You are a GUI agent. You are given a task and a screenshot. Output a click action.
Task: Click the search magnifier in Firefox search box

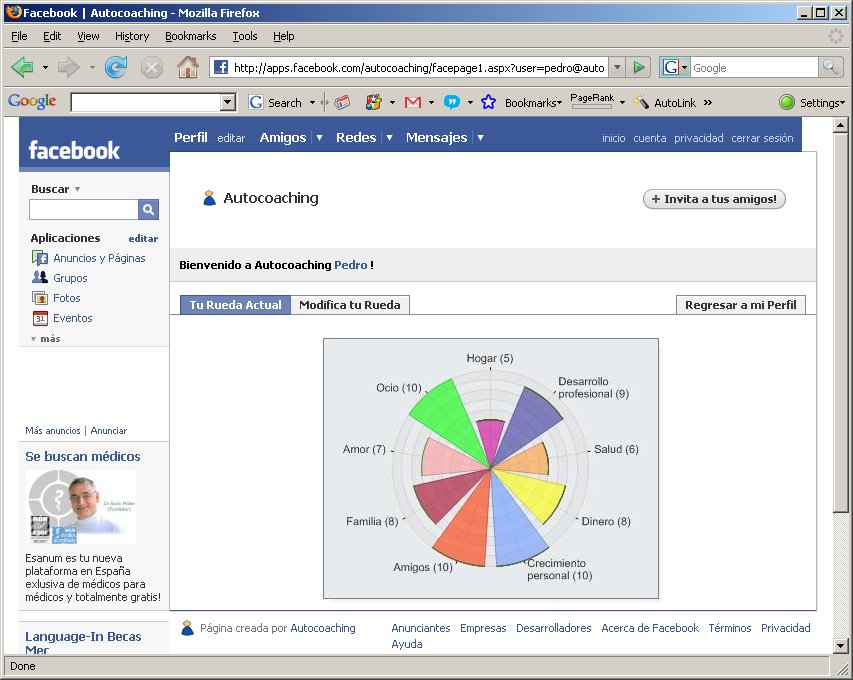point(830,67)
